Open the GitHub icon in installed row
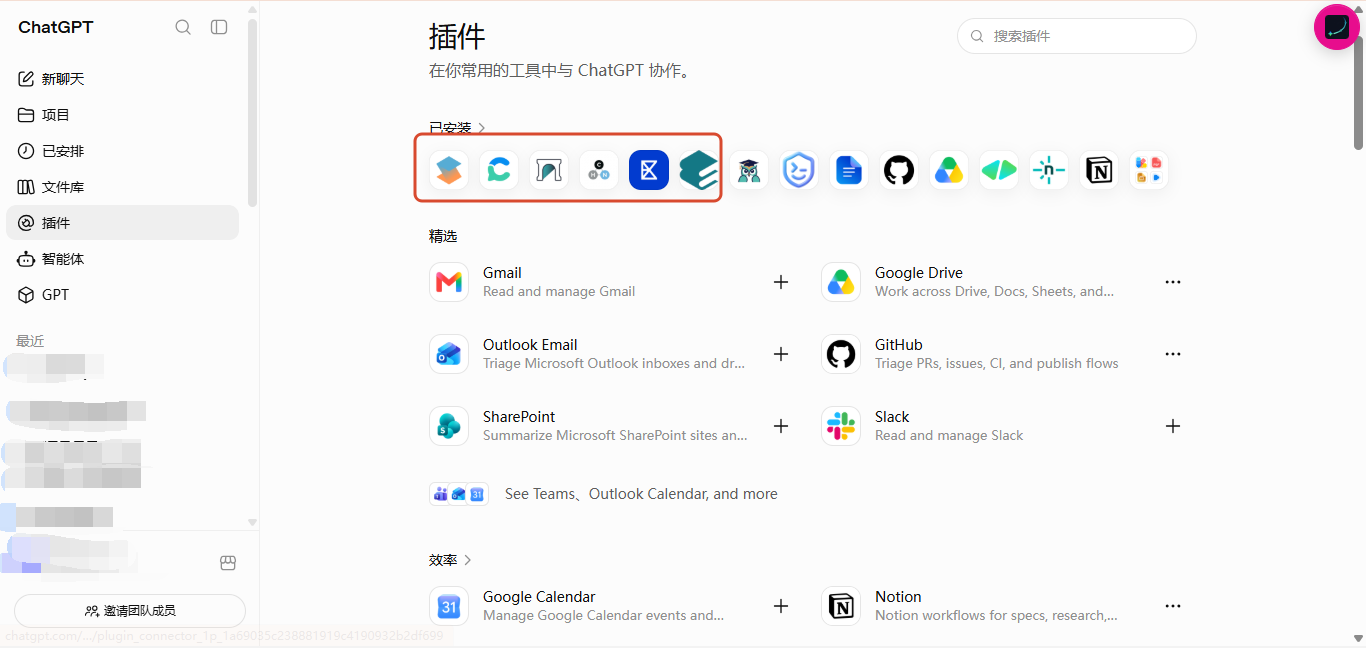The image size is (1366, 648). tap(899, 170)
